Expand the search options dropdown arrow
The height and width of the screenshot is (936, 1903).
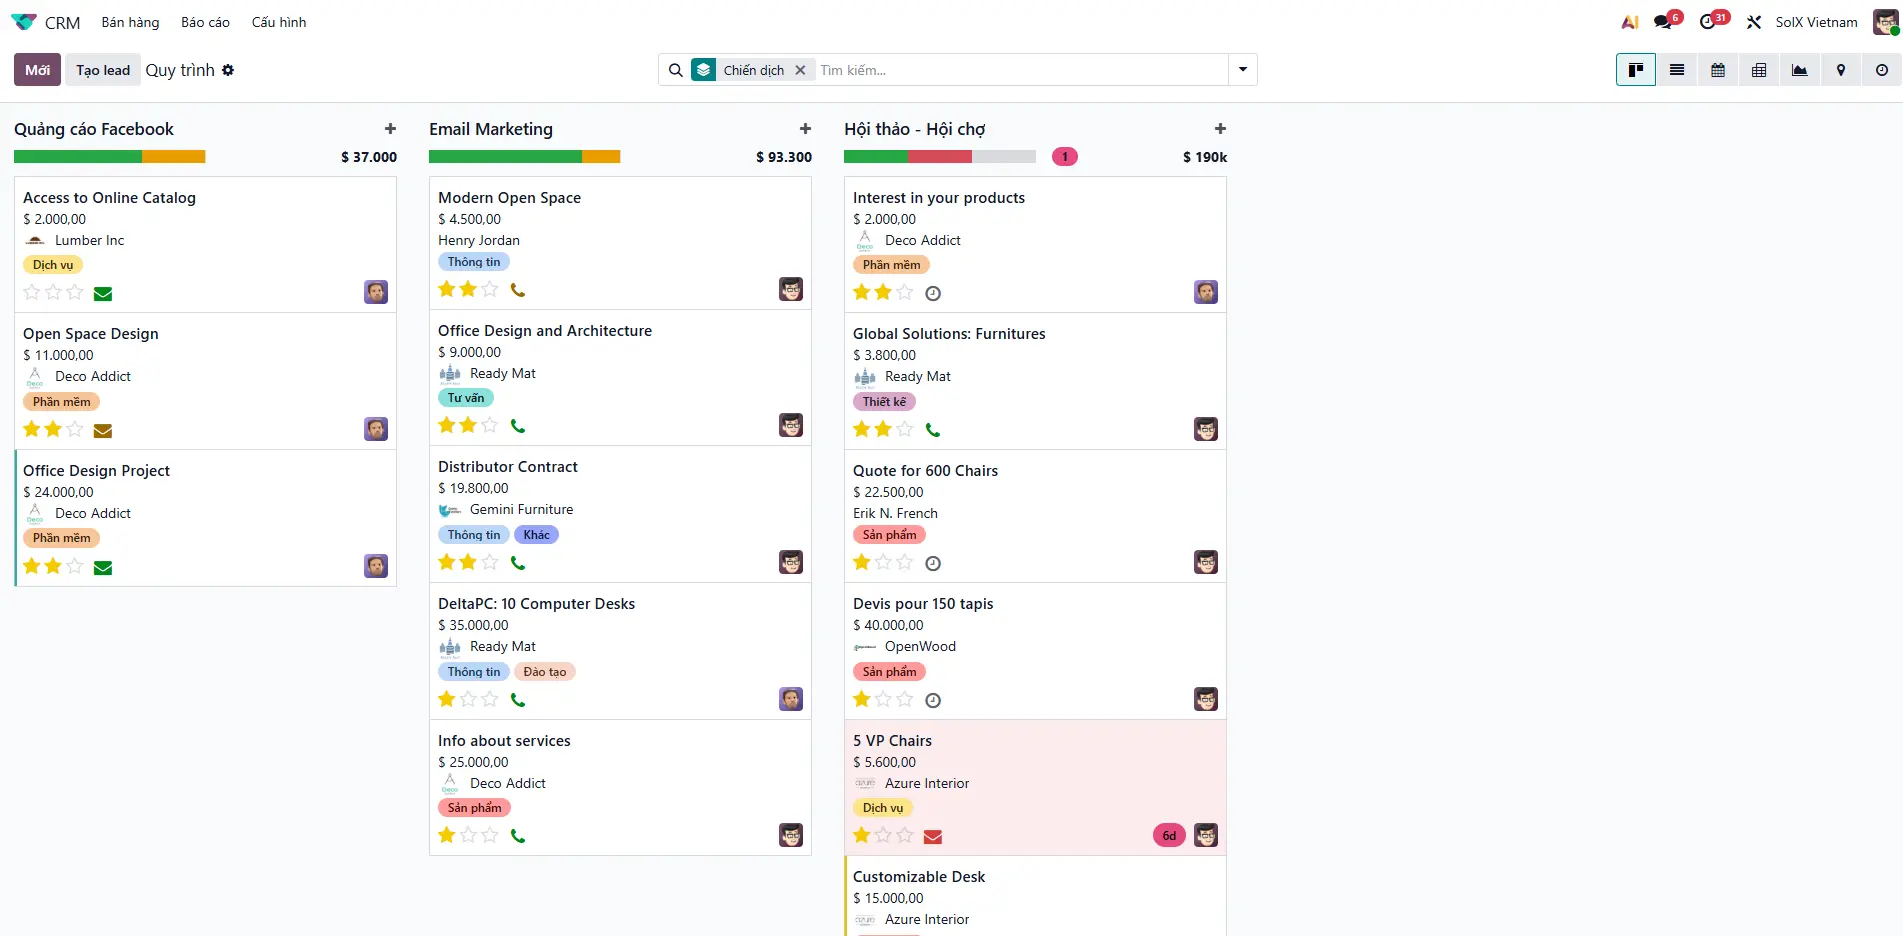click(1243, 70)
